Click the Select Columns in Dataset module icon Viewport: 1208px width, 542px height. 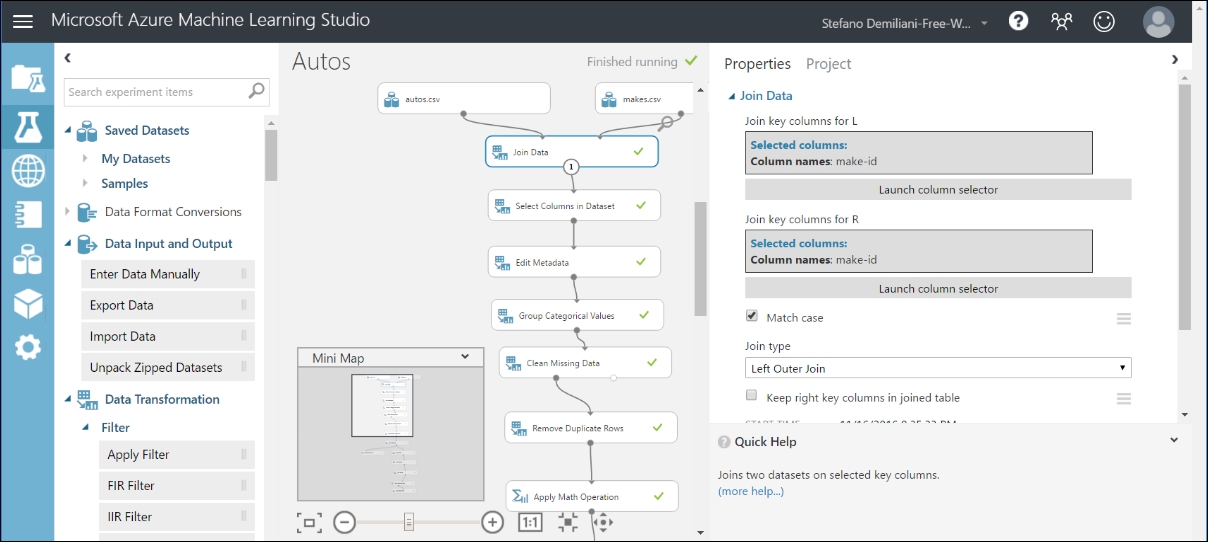coord(503,206)
